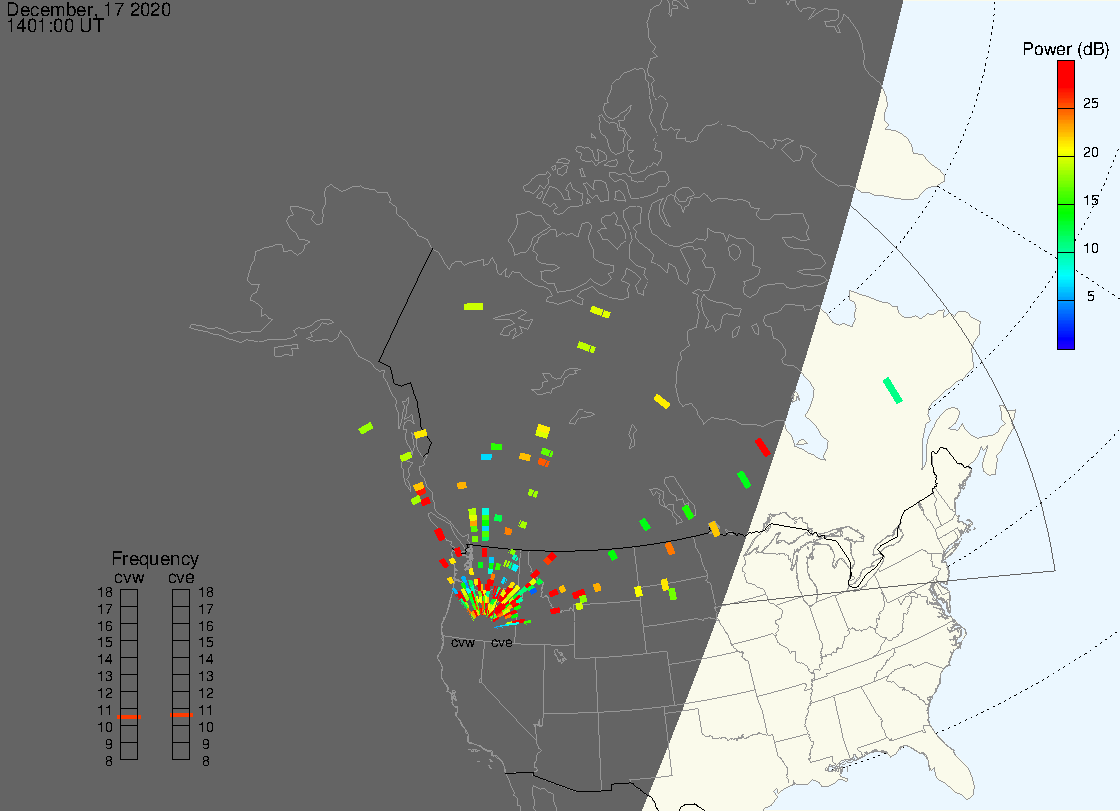Click 14 on the cvw frequency scale
This screenshot has height=811, width=1120.
[105, 660]
